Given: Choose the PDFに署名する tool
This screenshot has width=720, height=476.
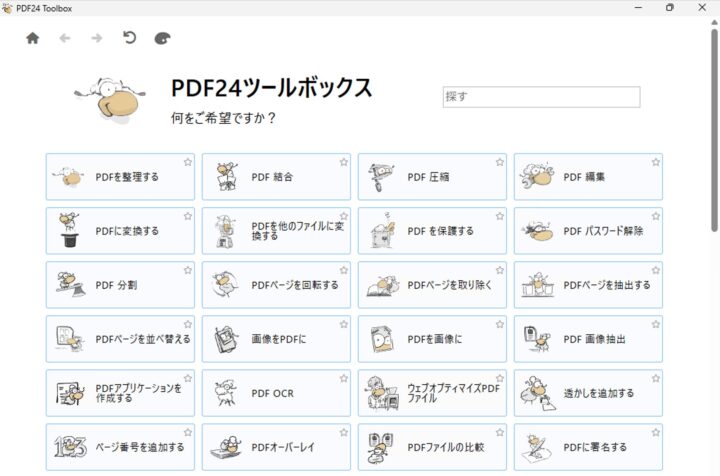Looking at the screenshot, I should 588,447.
